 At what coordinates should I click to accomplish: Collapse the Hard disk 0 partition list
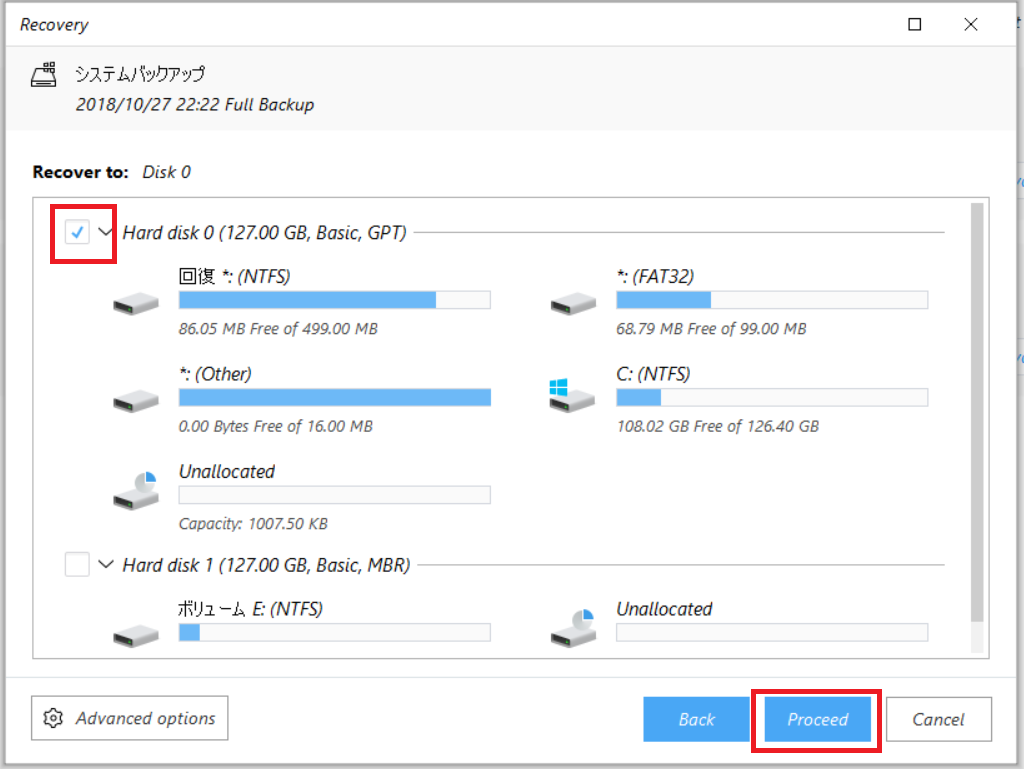[x=105, y=232]
